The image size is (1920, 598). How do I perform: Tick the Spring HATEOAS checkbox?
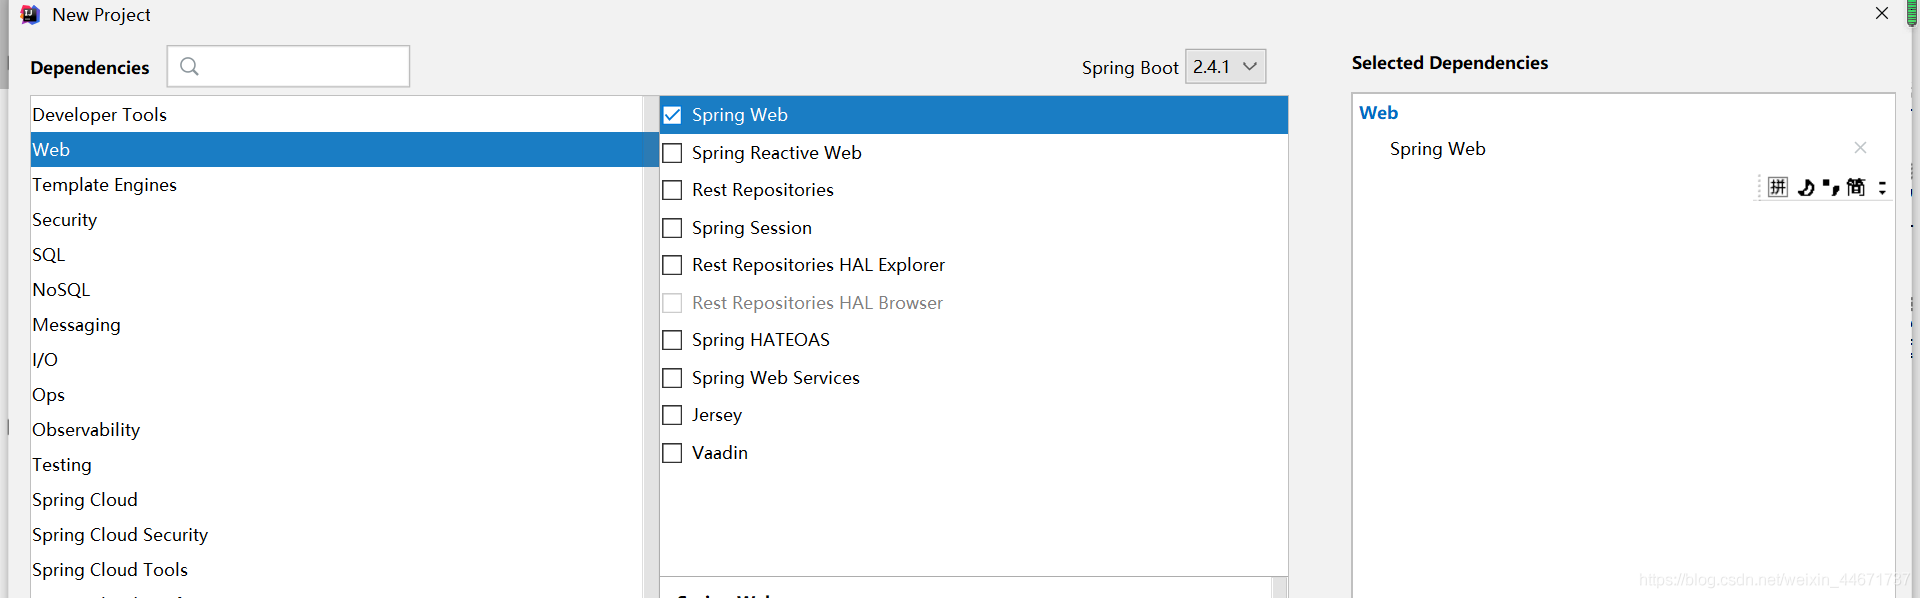672,340
